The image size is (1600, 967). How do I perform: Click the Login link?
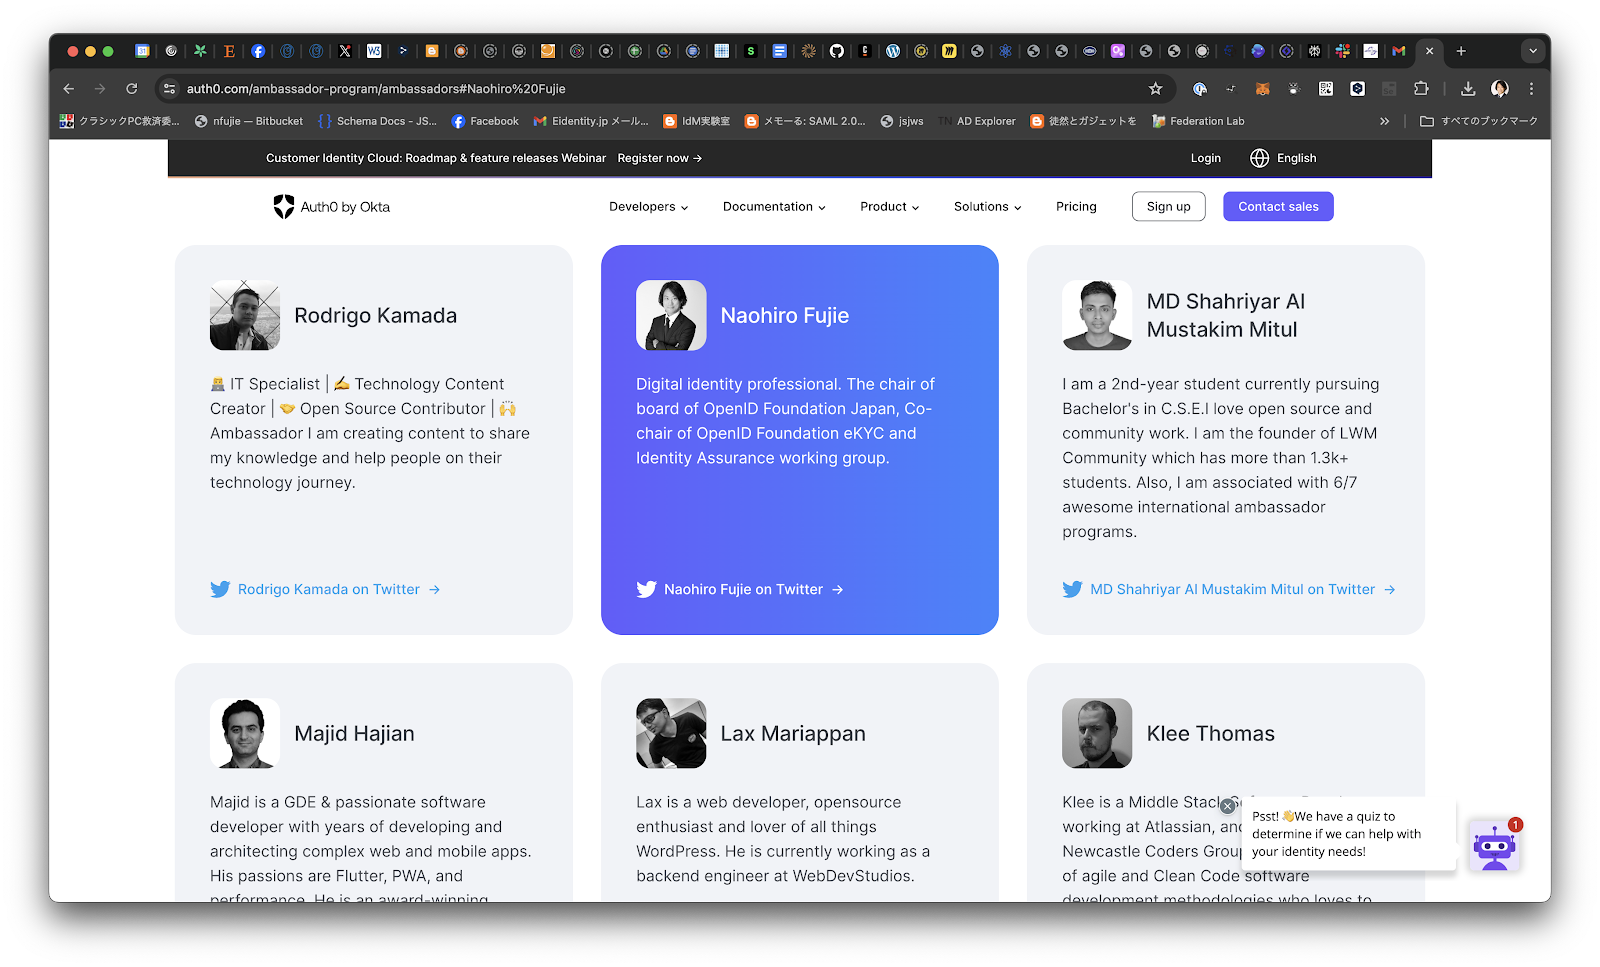pos(1206,158)
